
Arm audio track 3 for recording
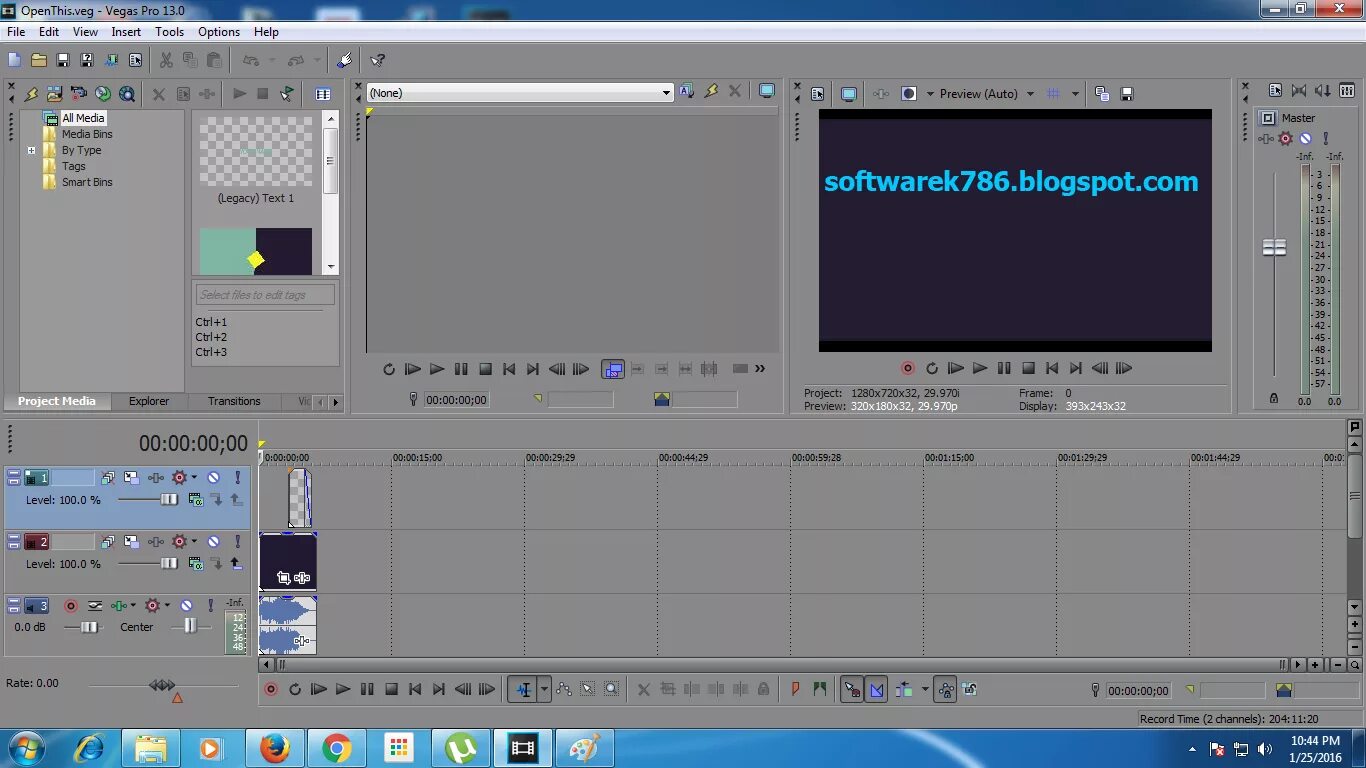[71, 604]
